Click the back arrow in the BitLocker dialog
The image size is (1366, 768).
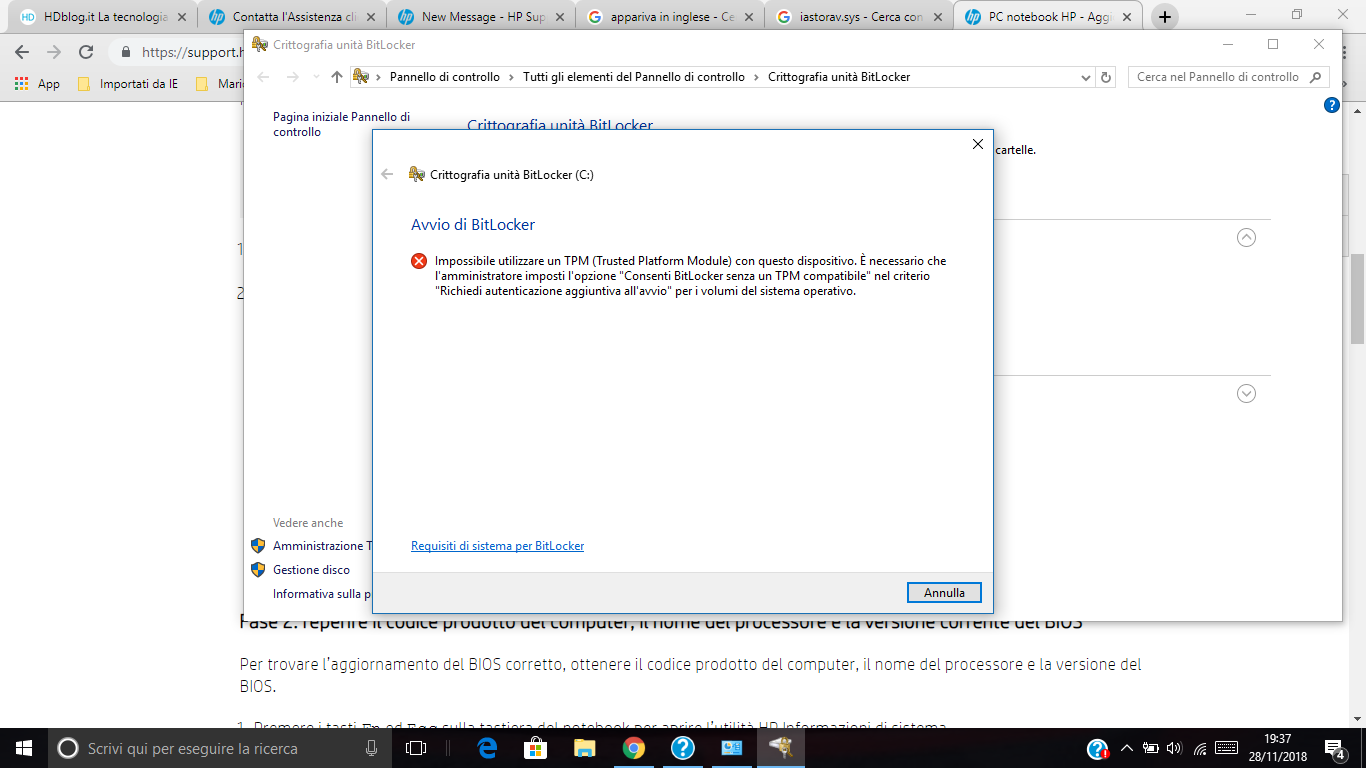pyautogui.click(x=385, y=173)
